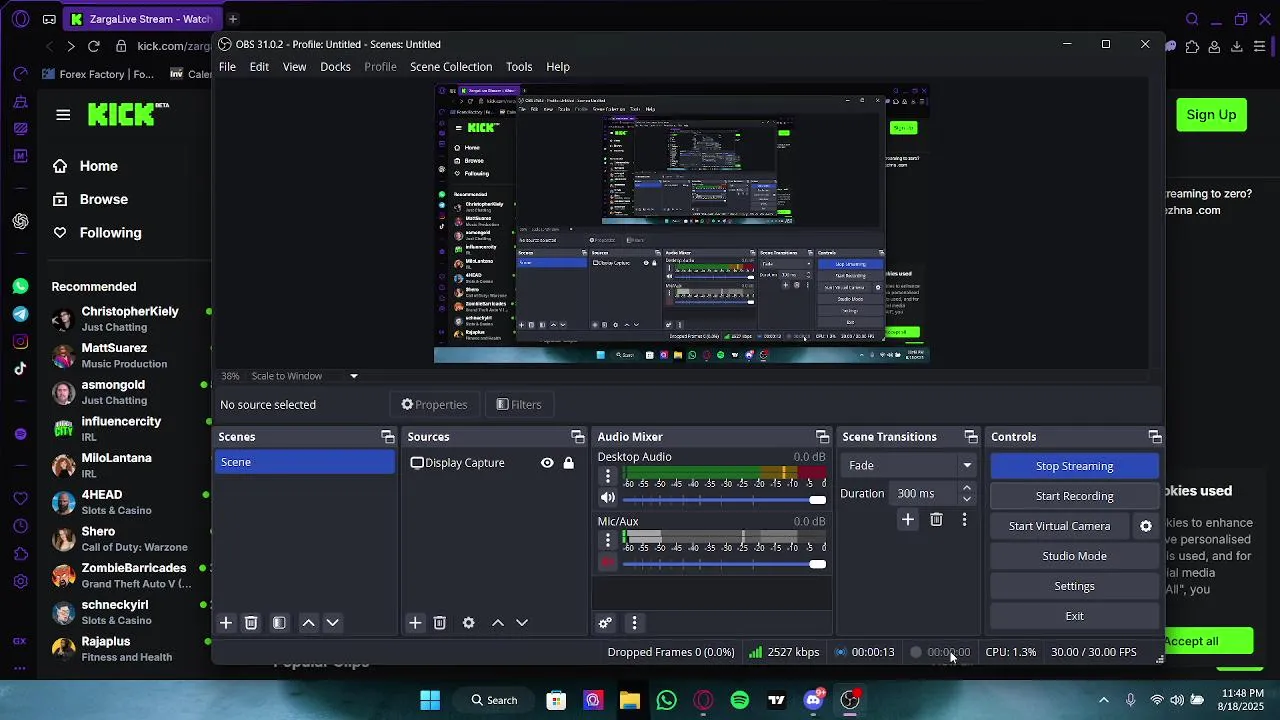
Task: Add a scene transition with plus icon
Action: tap(908, 520)
